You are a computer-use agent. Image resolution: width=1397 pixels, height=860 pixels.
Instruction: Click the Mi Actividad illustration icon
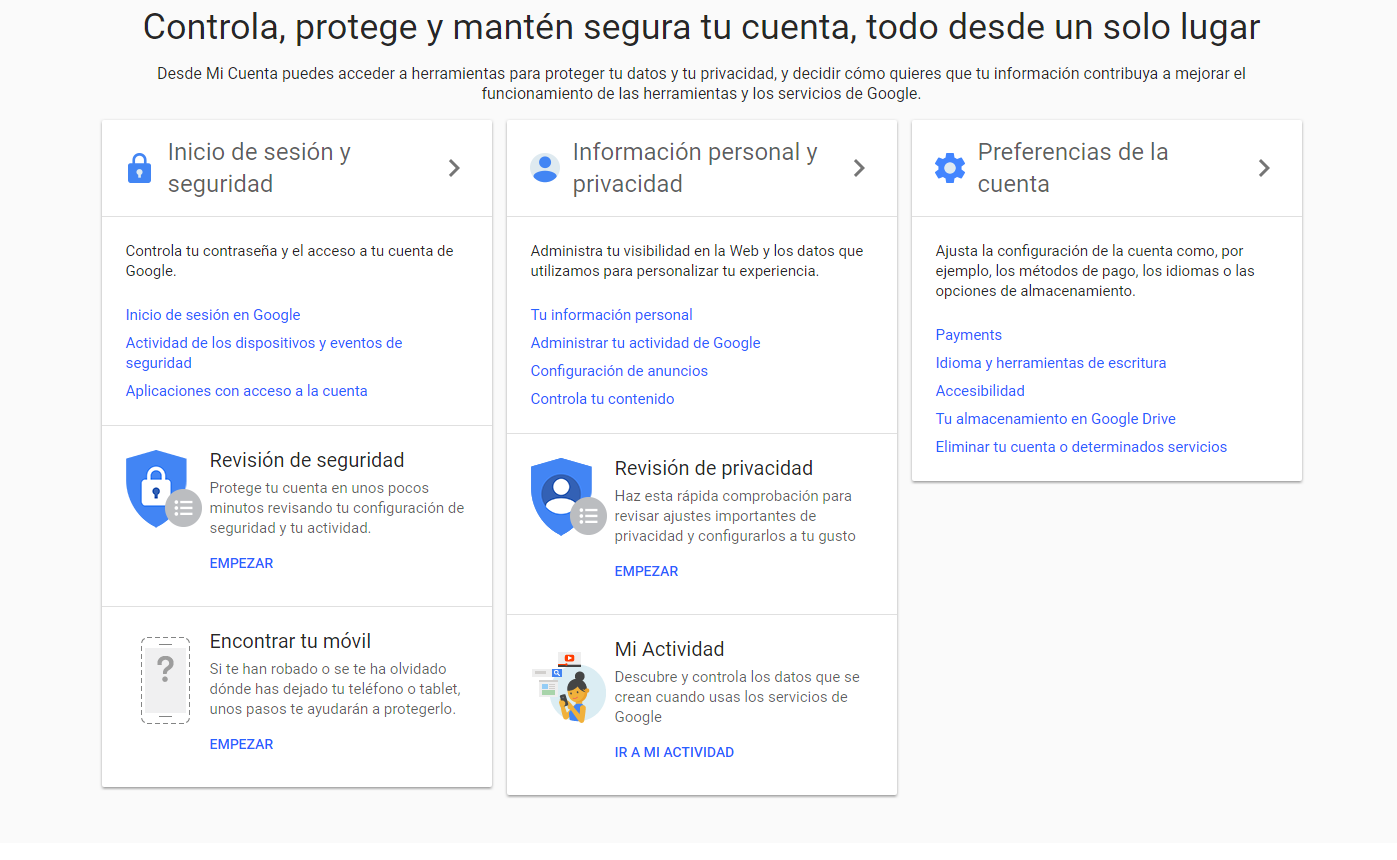(x=569, y=687)
